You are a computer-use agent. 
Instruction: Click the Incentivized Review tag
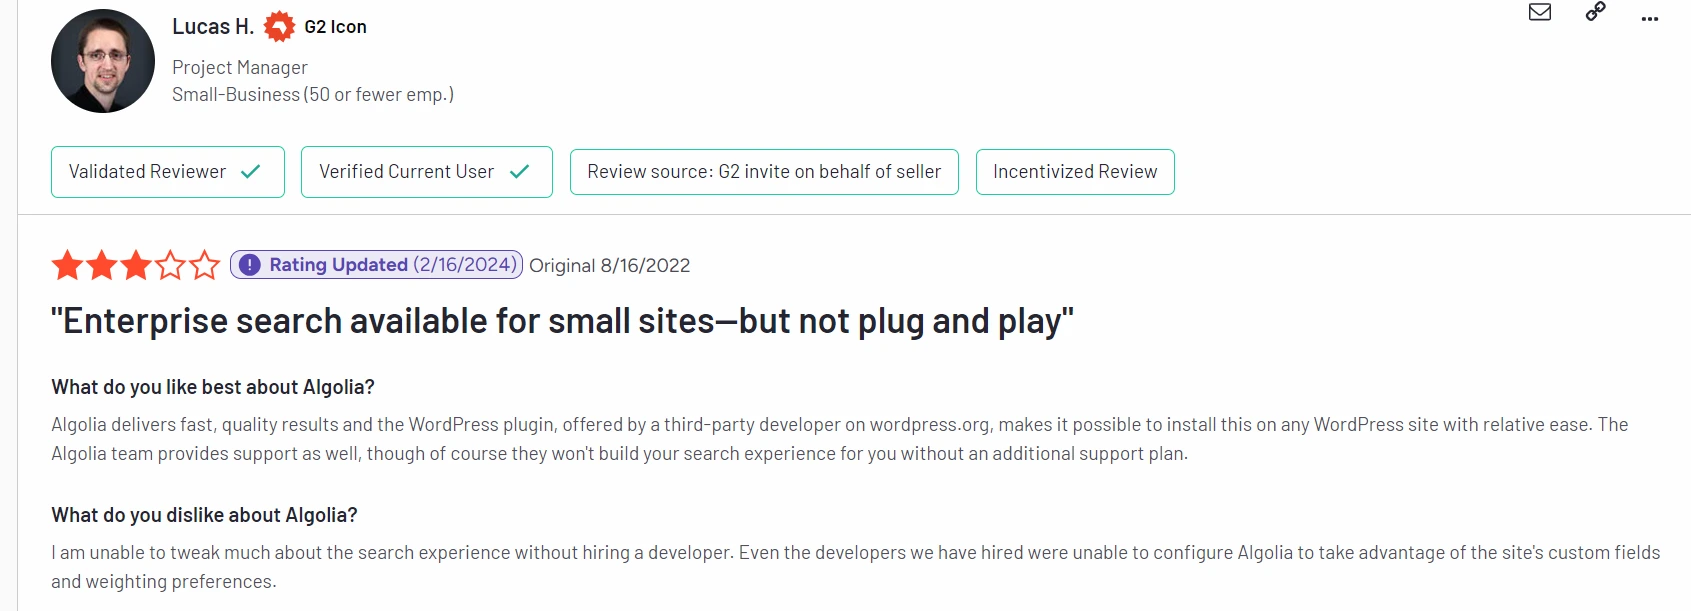click(1075, 172)
